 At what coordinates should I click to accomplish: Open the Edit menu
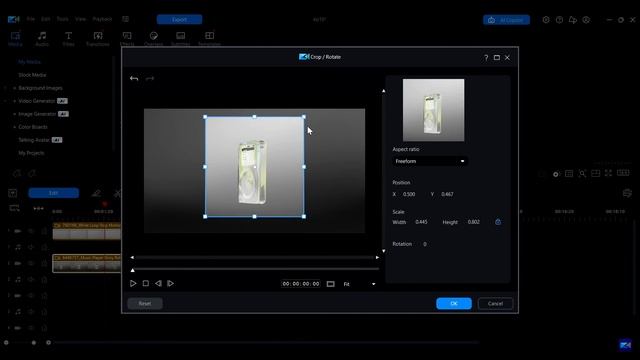pyautogui.click(x=45, y=19)
